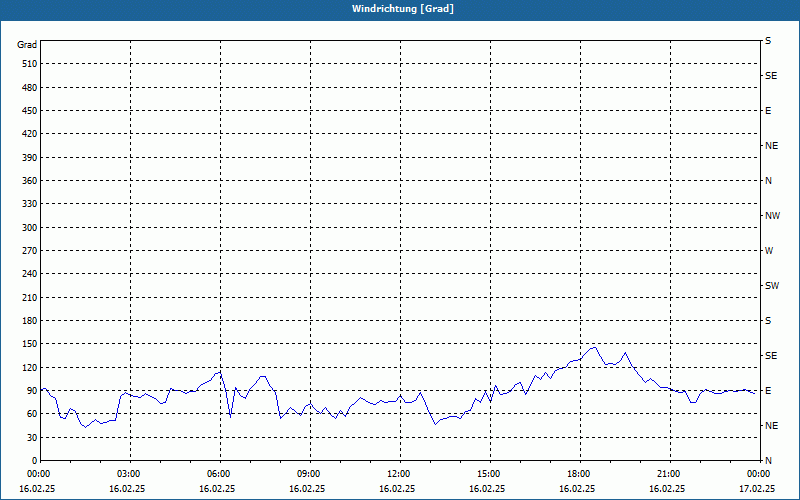Select the 18:00 time label
The image size is (800, 500).
(578, 473)
